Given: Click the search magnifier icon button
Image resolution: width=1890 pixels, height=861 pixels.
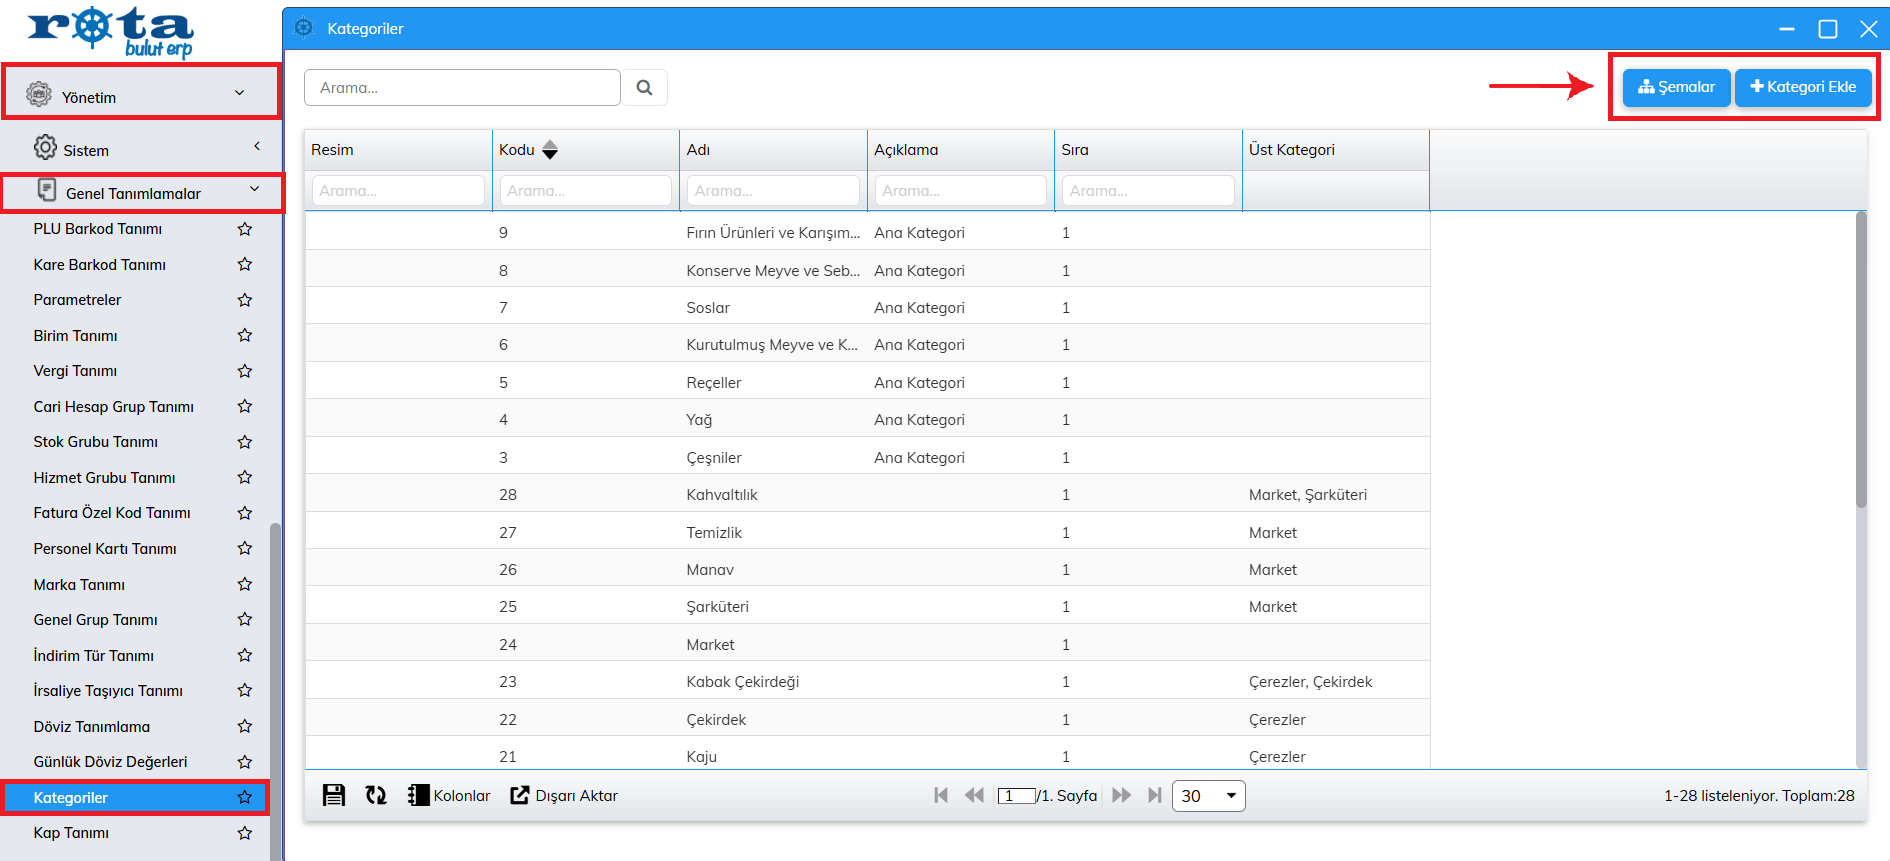Looking at the screenshot, I should pos(644,88).
